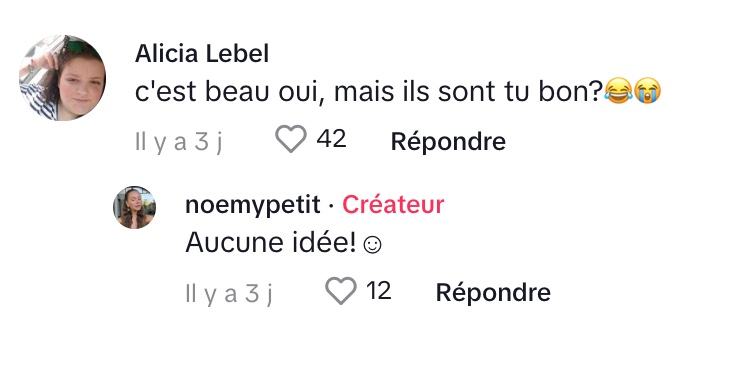The height and width of the screenshot is (376, 736).
Task: Click the like count 42
Action: (x=331, y=139)
